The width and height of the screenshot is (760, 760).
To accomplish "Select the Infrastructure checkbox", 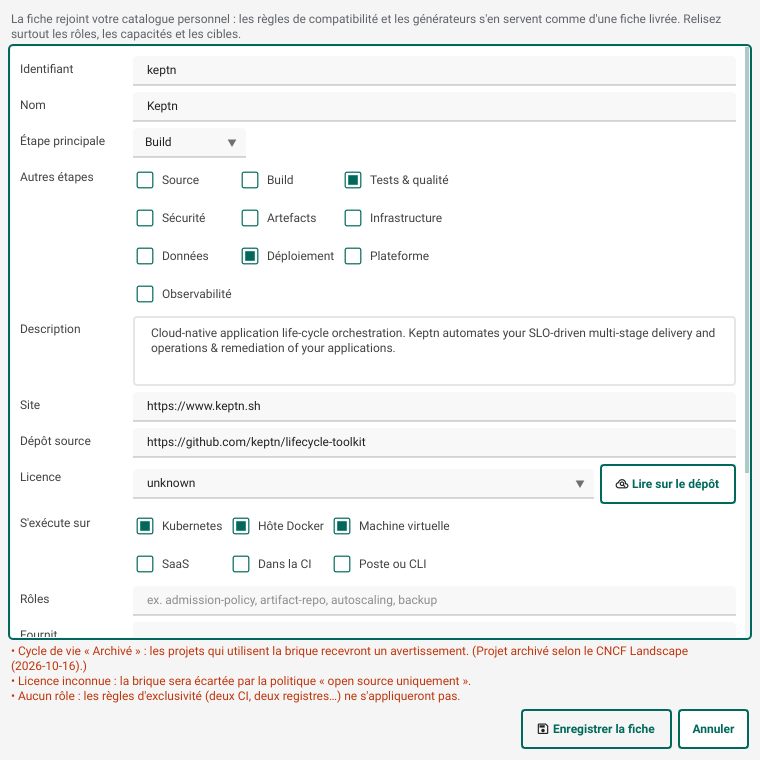I will click(353, 218).
